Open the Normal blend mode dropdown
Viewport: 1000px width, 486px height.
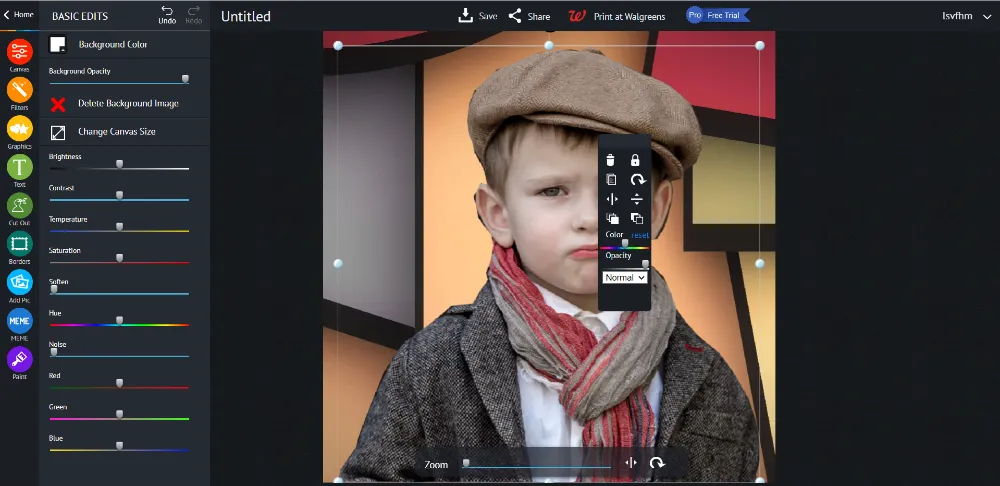coord(625,277)
